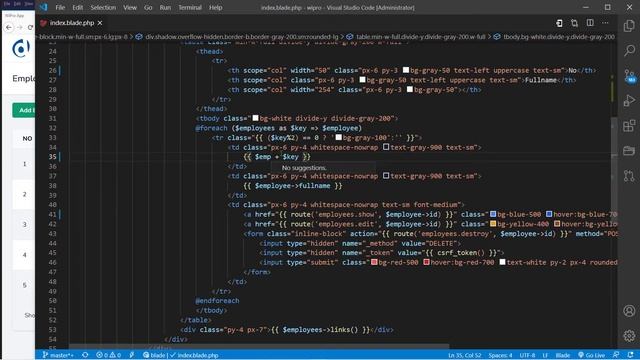Click line number 35 in the gutter

(x=52, y=157)
